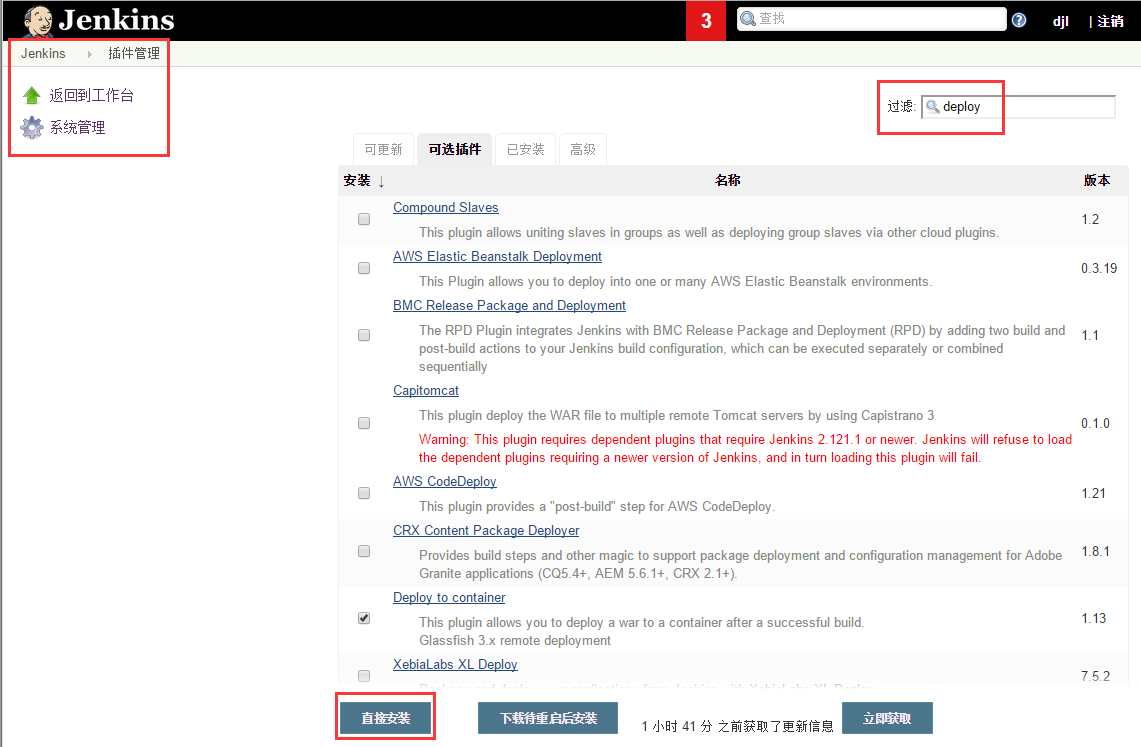This screenshot has width=1141, height=747.
Task: Click the djl user link
Action: pyautogui.click(x=1060, y=21)
